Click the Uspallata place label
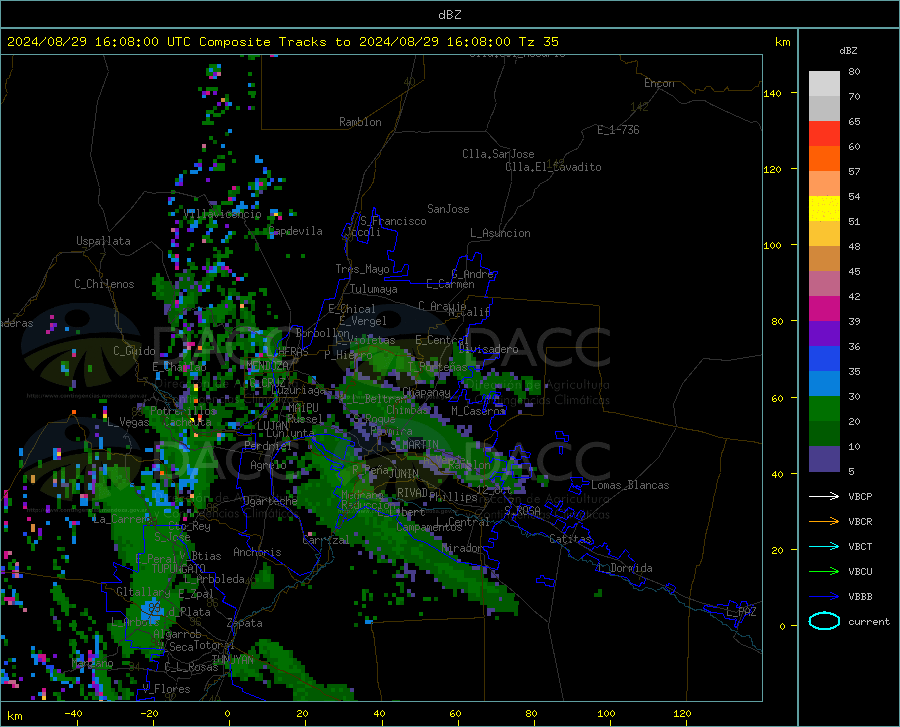 point(103,241)
